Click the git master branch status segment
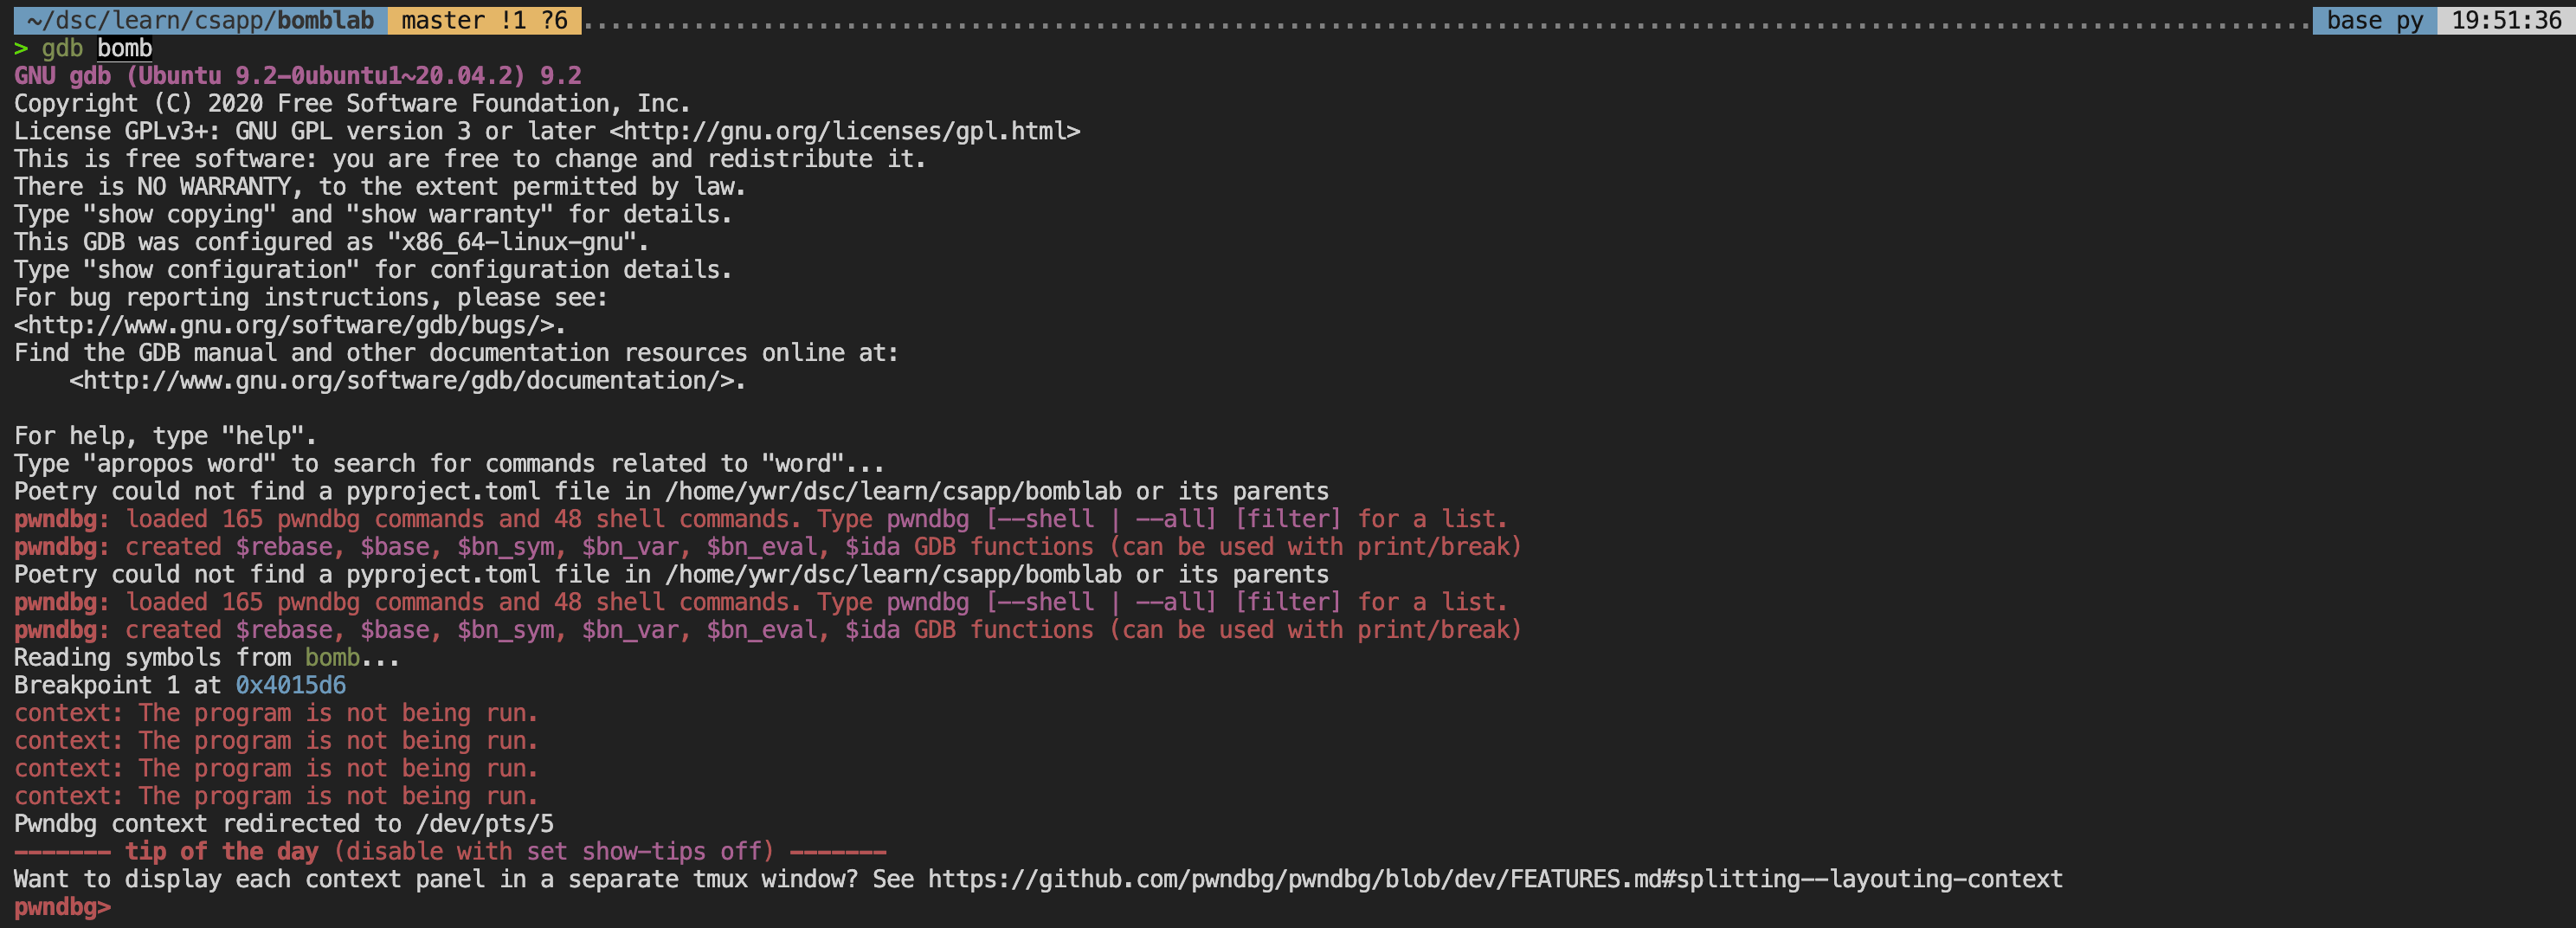 pos(484,20)
